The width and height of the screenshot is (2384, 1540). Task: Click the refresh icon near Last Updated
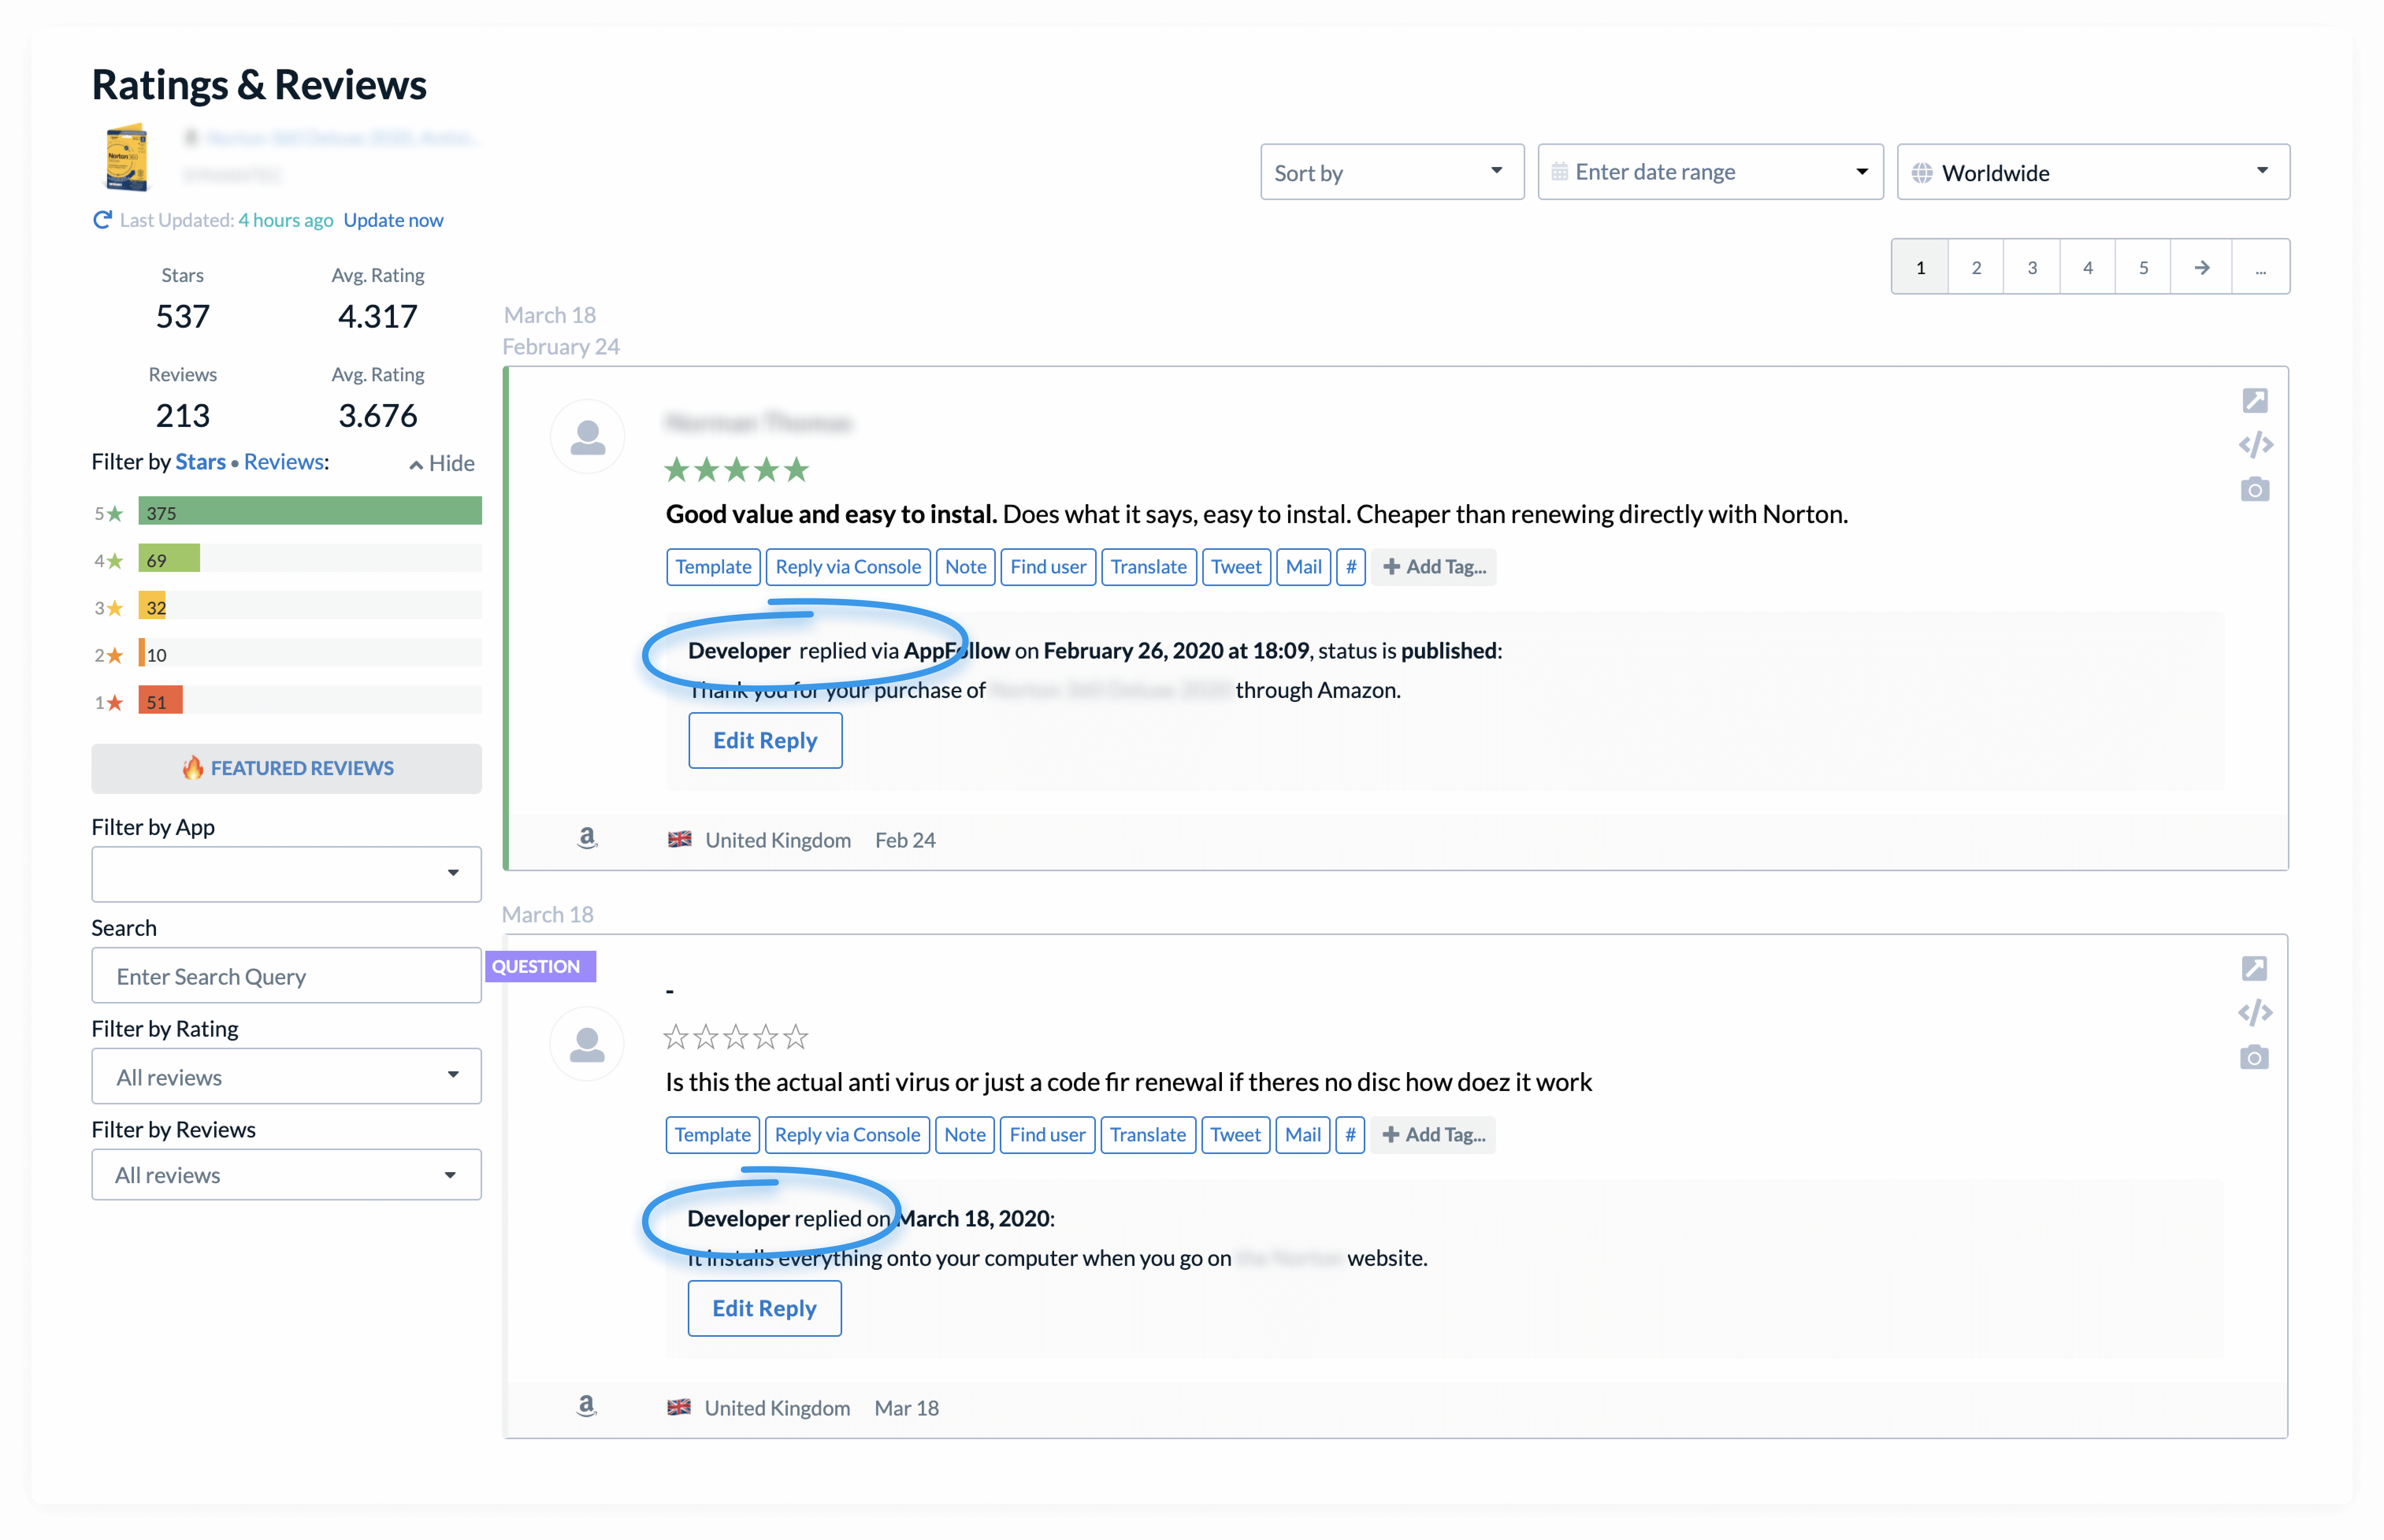(102, 220)
